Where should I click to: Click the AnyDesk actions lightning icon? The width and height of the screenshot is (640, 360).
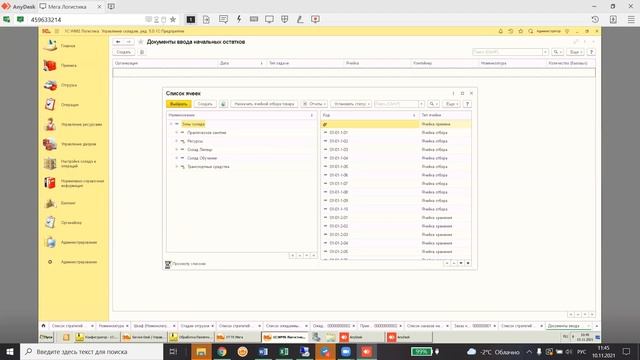239,19
